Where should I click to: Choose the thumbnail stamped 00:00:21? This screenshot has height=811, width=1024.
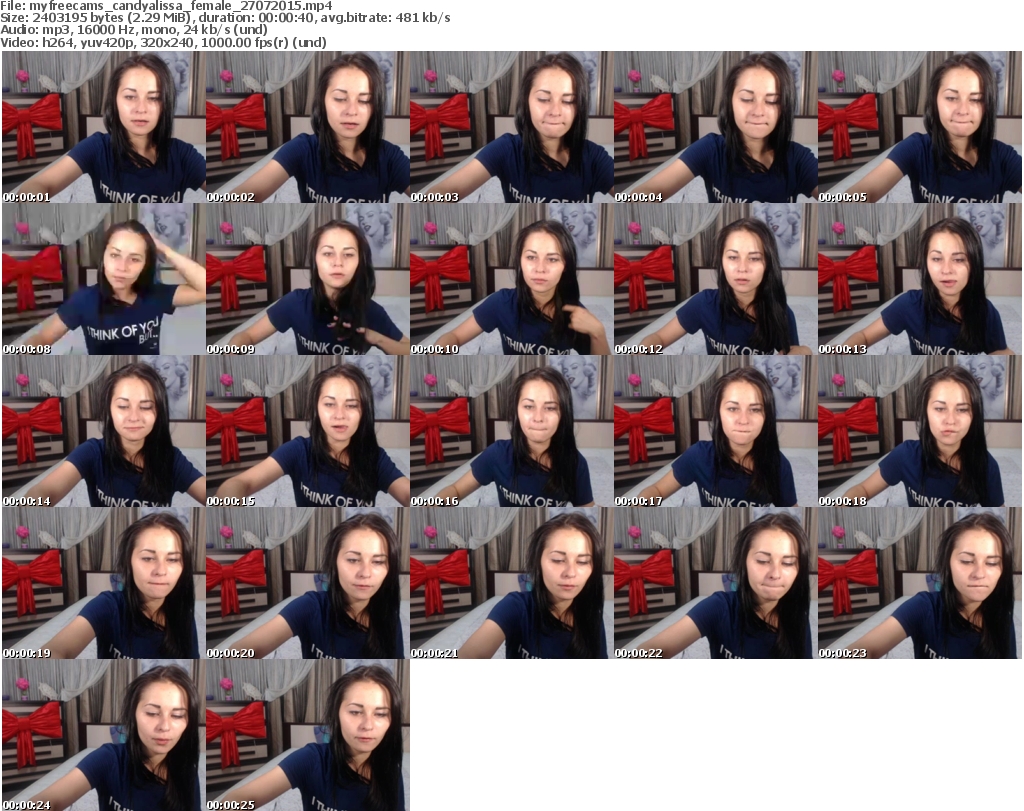(x=511, y=583)
